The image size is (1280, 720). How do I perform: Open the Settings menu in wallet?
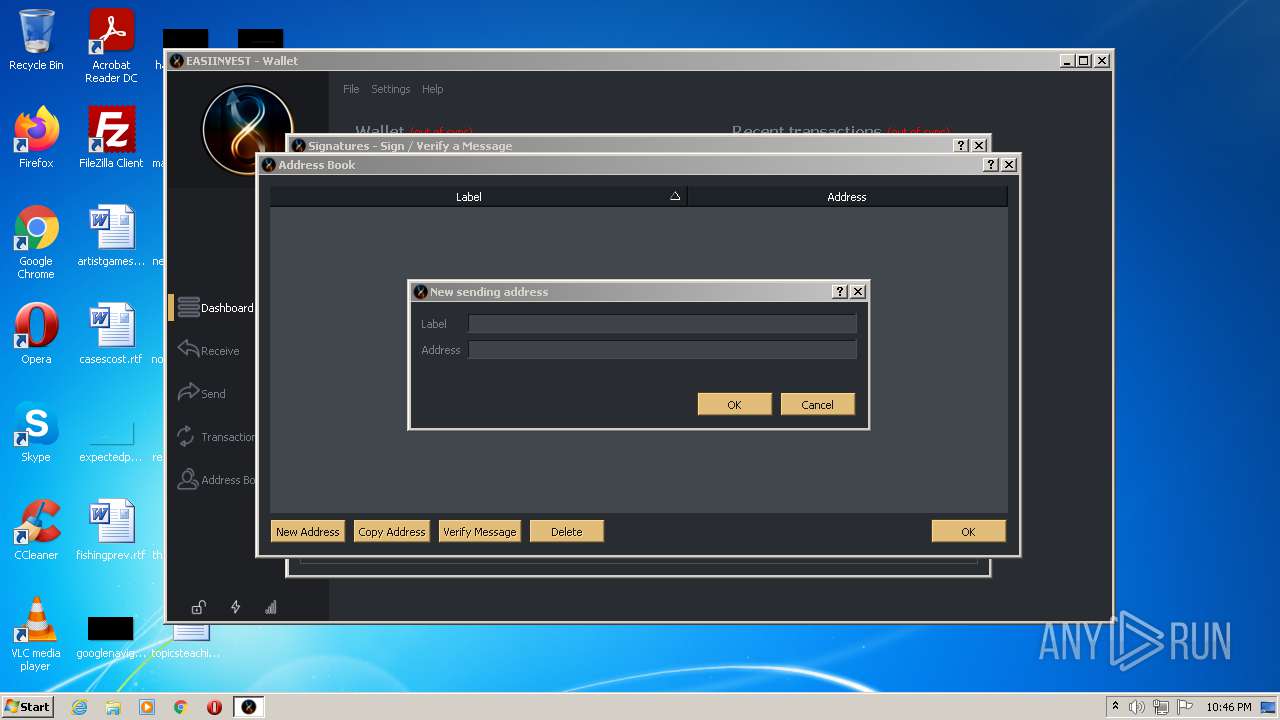point(391,89)
